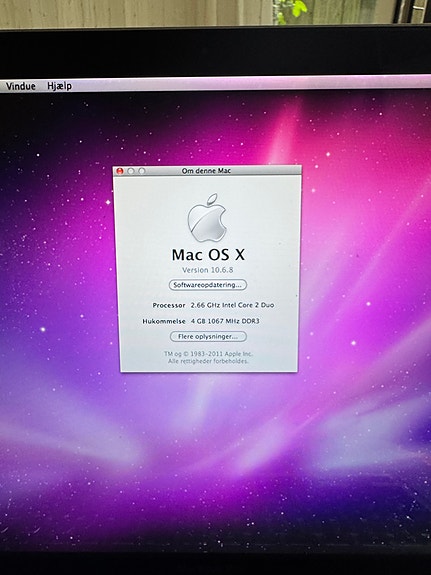Zoom the Om denne Mac window
The width and height of the screenshot is (431, 575).
[x=142, y=171]
